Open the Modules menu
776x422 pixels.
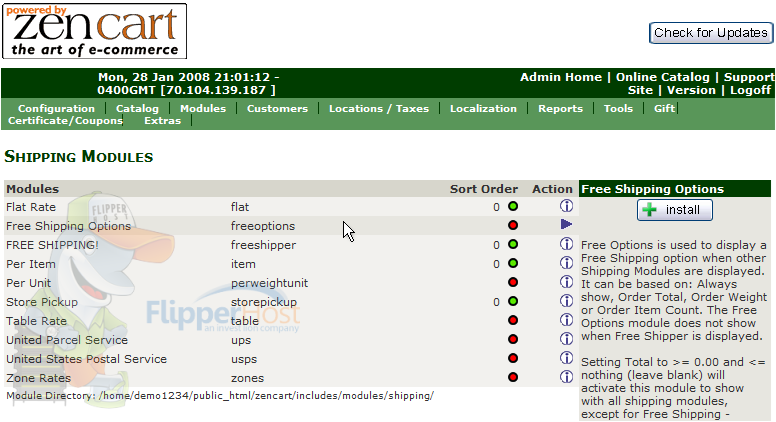203,108
